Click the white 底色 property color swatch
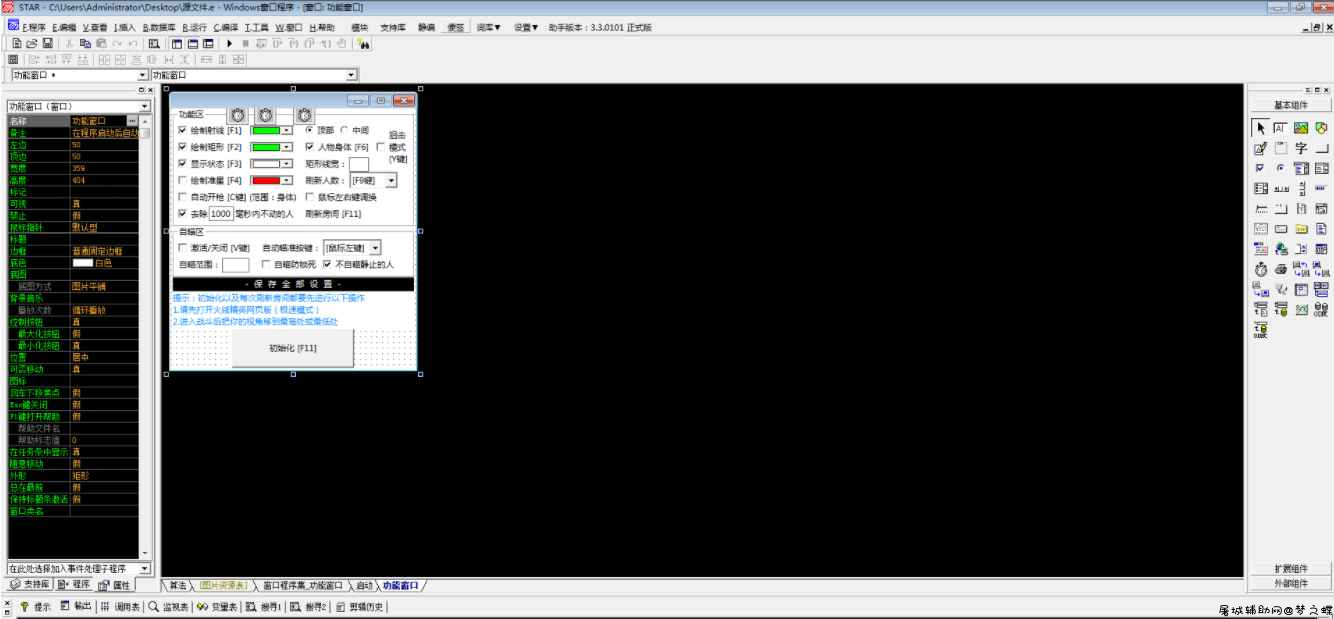Screen dimensions: 1334x619 point(82,263)
